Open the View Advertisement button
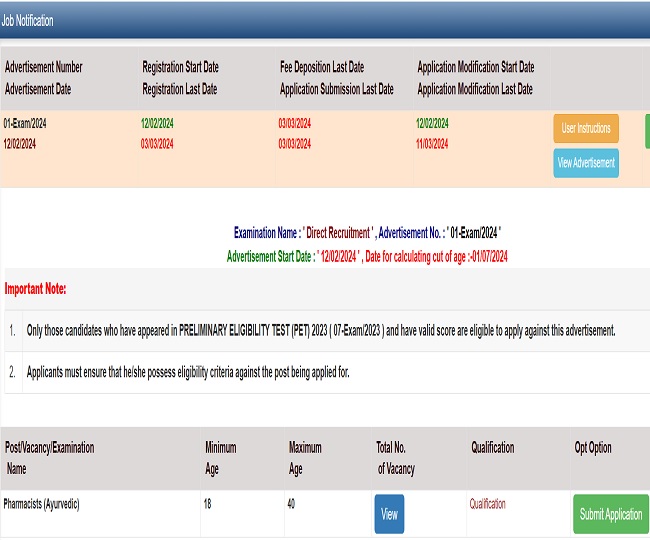 pos(586,163)
